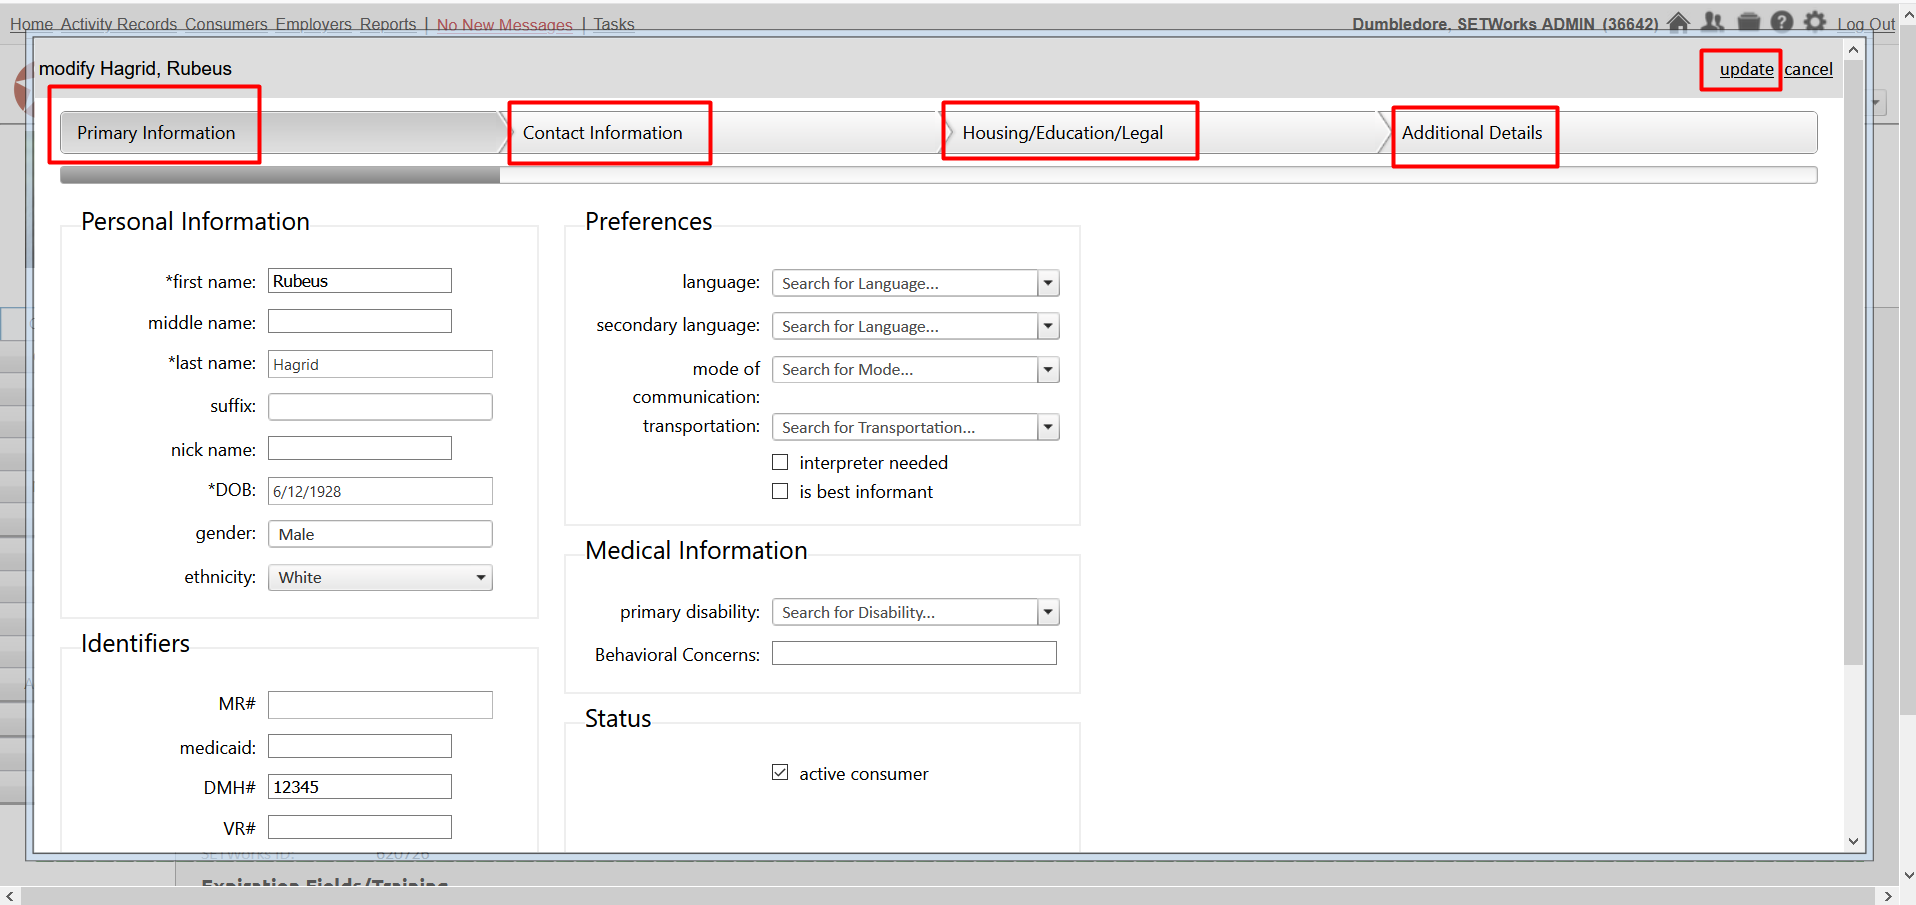This screenshot has height=905, width=1916.
Task: Open the Employers menu
Action: 314,24
